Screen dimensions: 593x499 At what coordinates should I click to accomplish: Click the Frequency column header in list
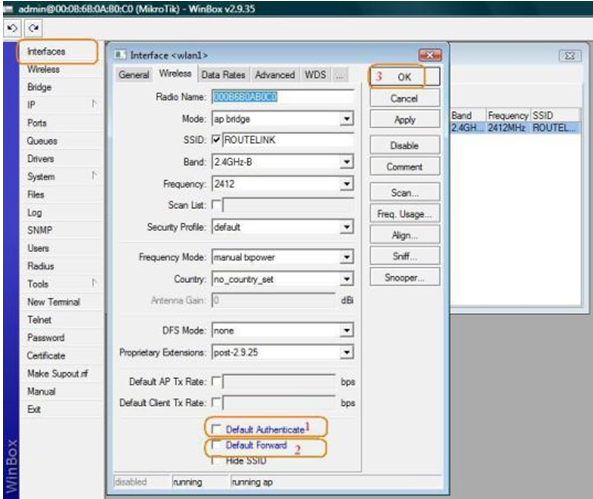(x=508, y=115)
